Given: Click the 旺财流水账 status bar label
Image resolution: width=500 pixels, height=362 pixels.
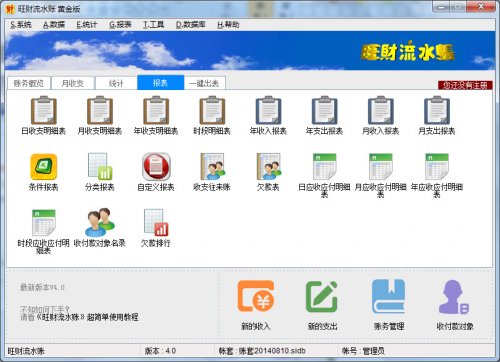Looking at the screenshot, I should (26, 351).
